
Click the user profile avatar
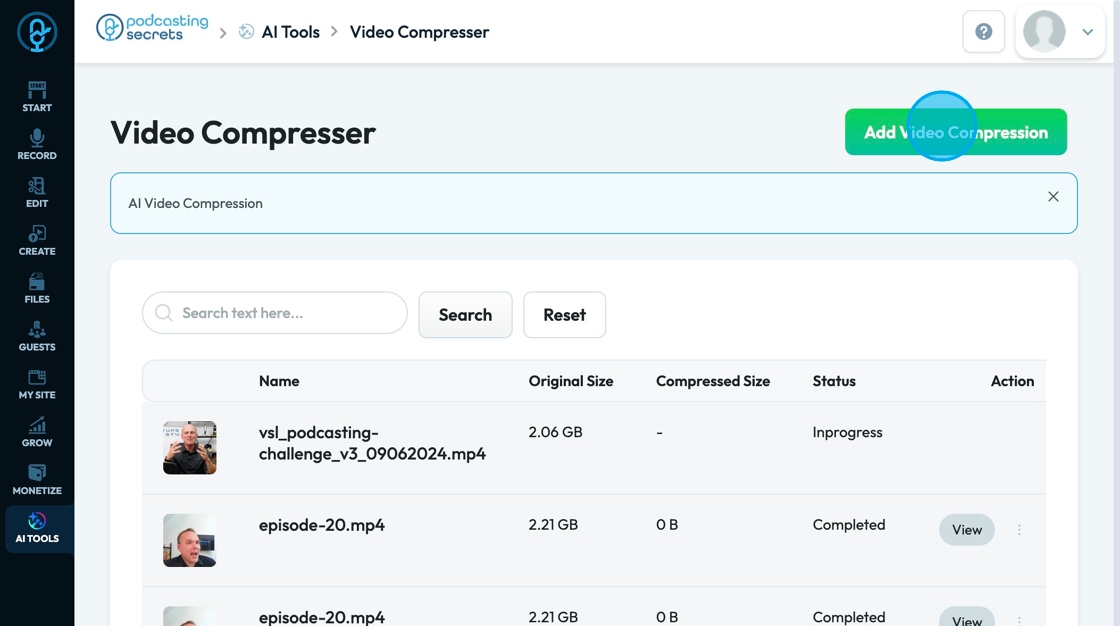coord(1044,31)
